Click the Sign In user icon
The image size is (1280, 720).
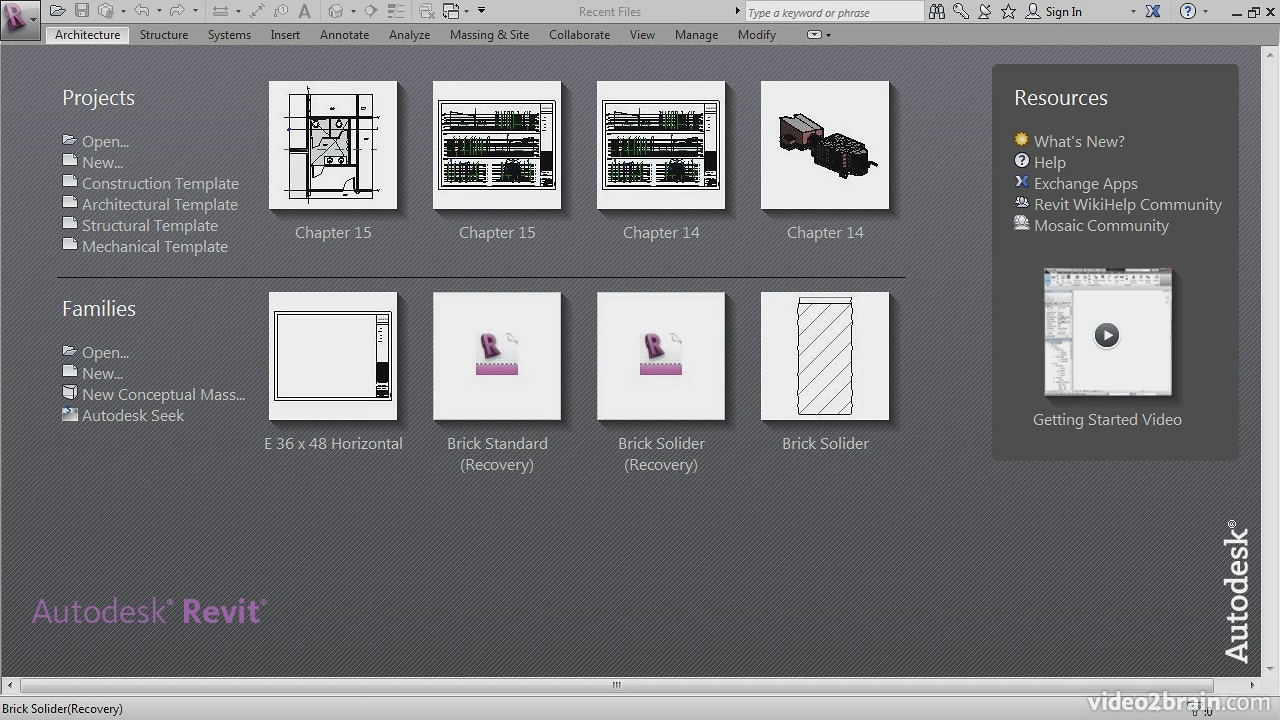pos(1033,12)
